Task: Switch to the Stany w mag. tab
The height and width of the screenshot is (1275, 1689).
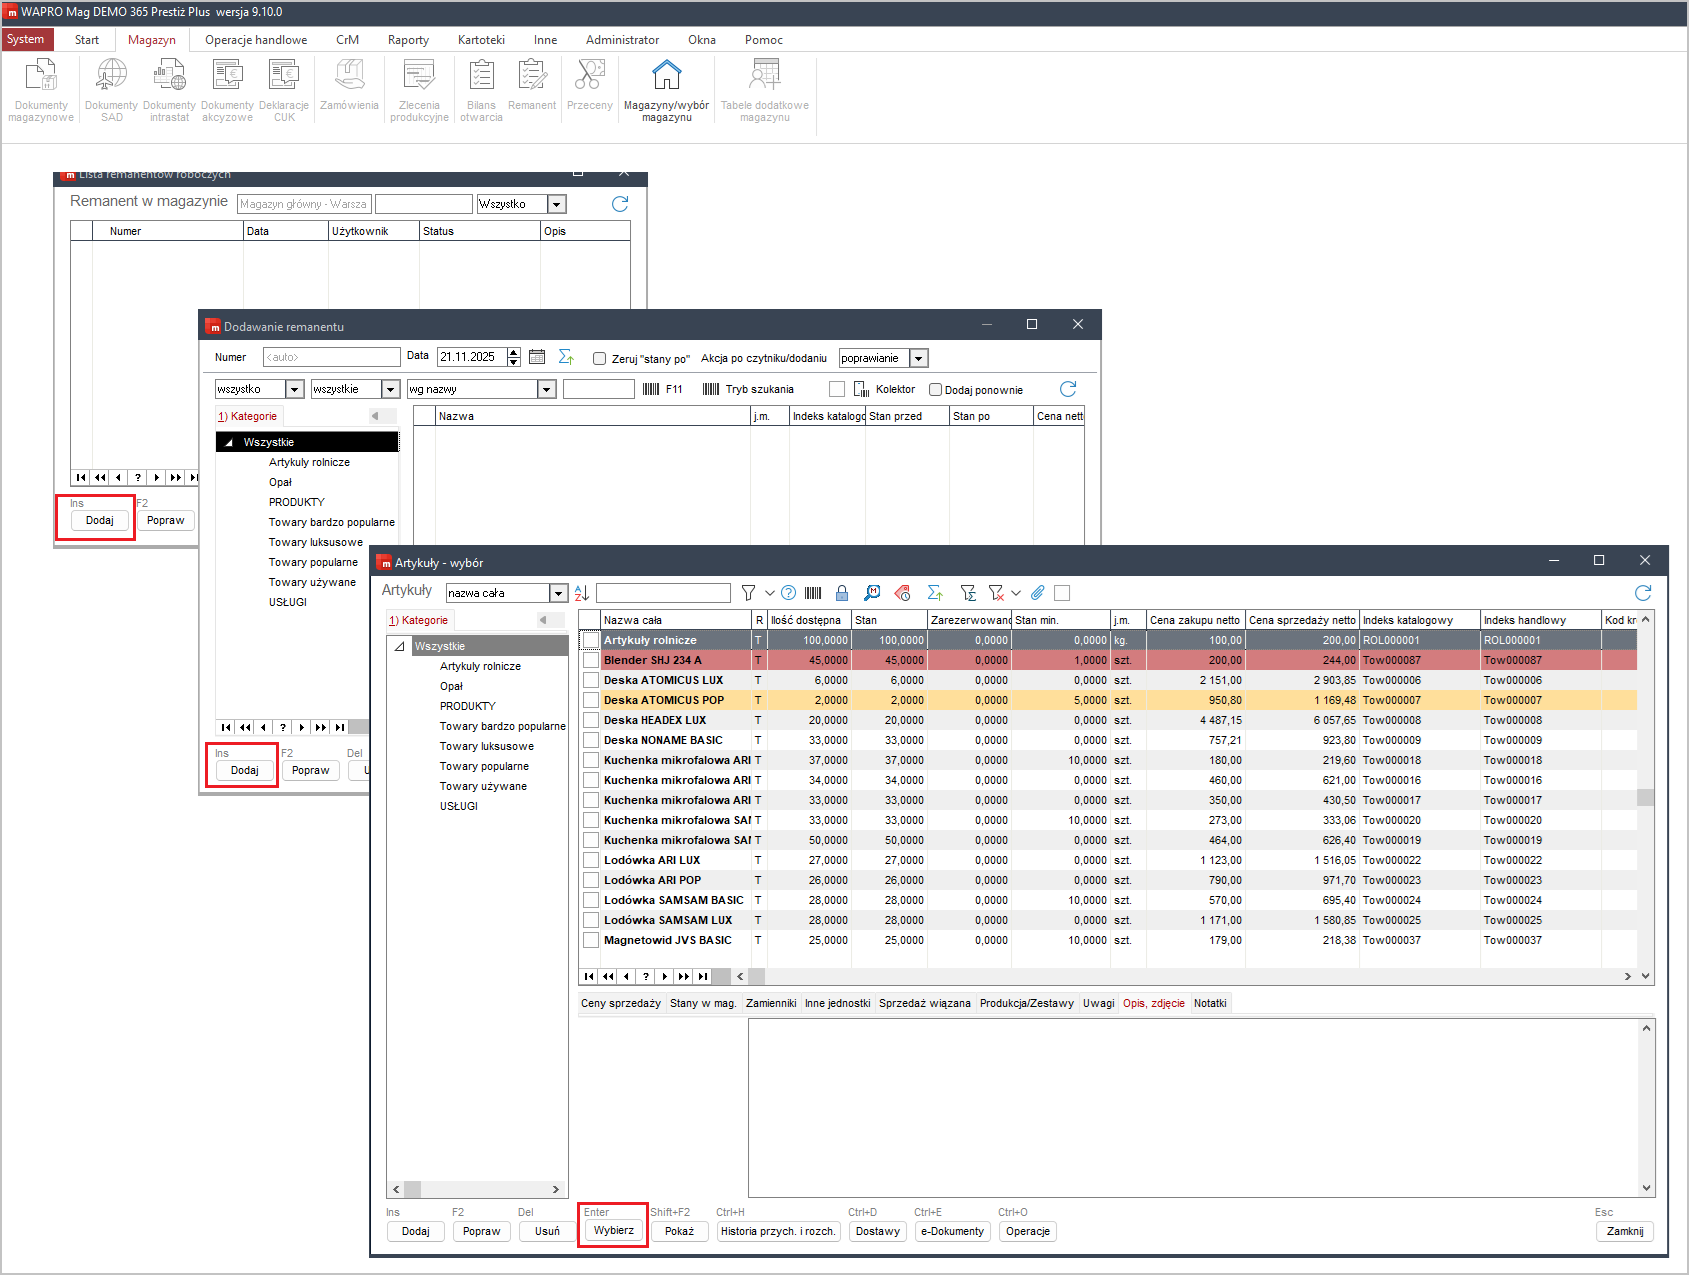Action: (702, 1003)
